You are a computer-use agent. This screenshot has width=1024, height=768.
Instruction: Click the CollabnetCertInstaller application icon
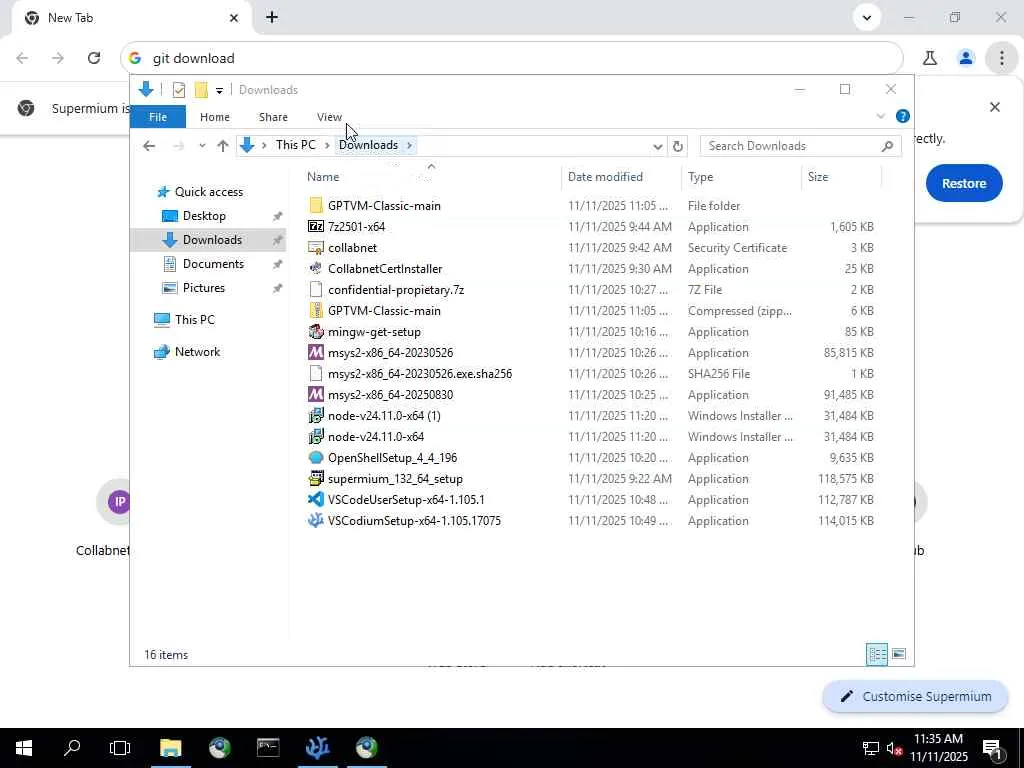[x=315, y=268]
